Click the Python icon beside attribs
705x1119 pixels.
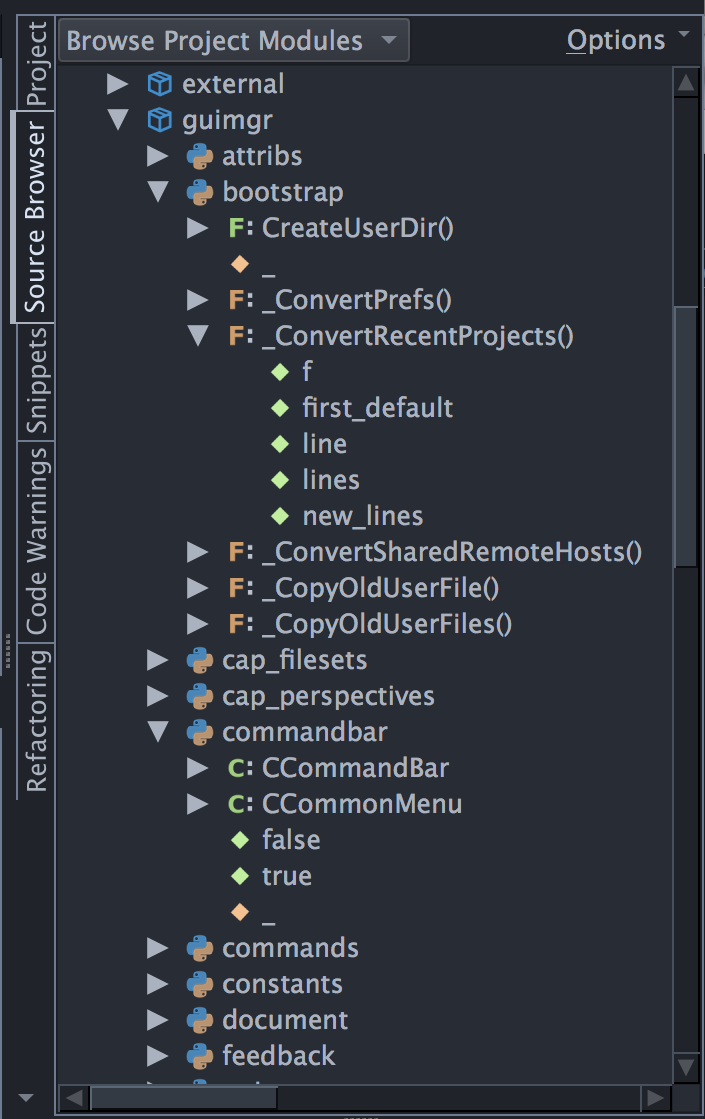click(200, 156)
